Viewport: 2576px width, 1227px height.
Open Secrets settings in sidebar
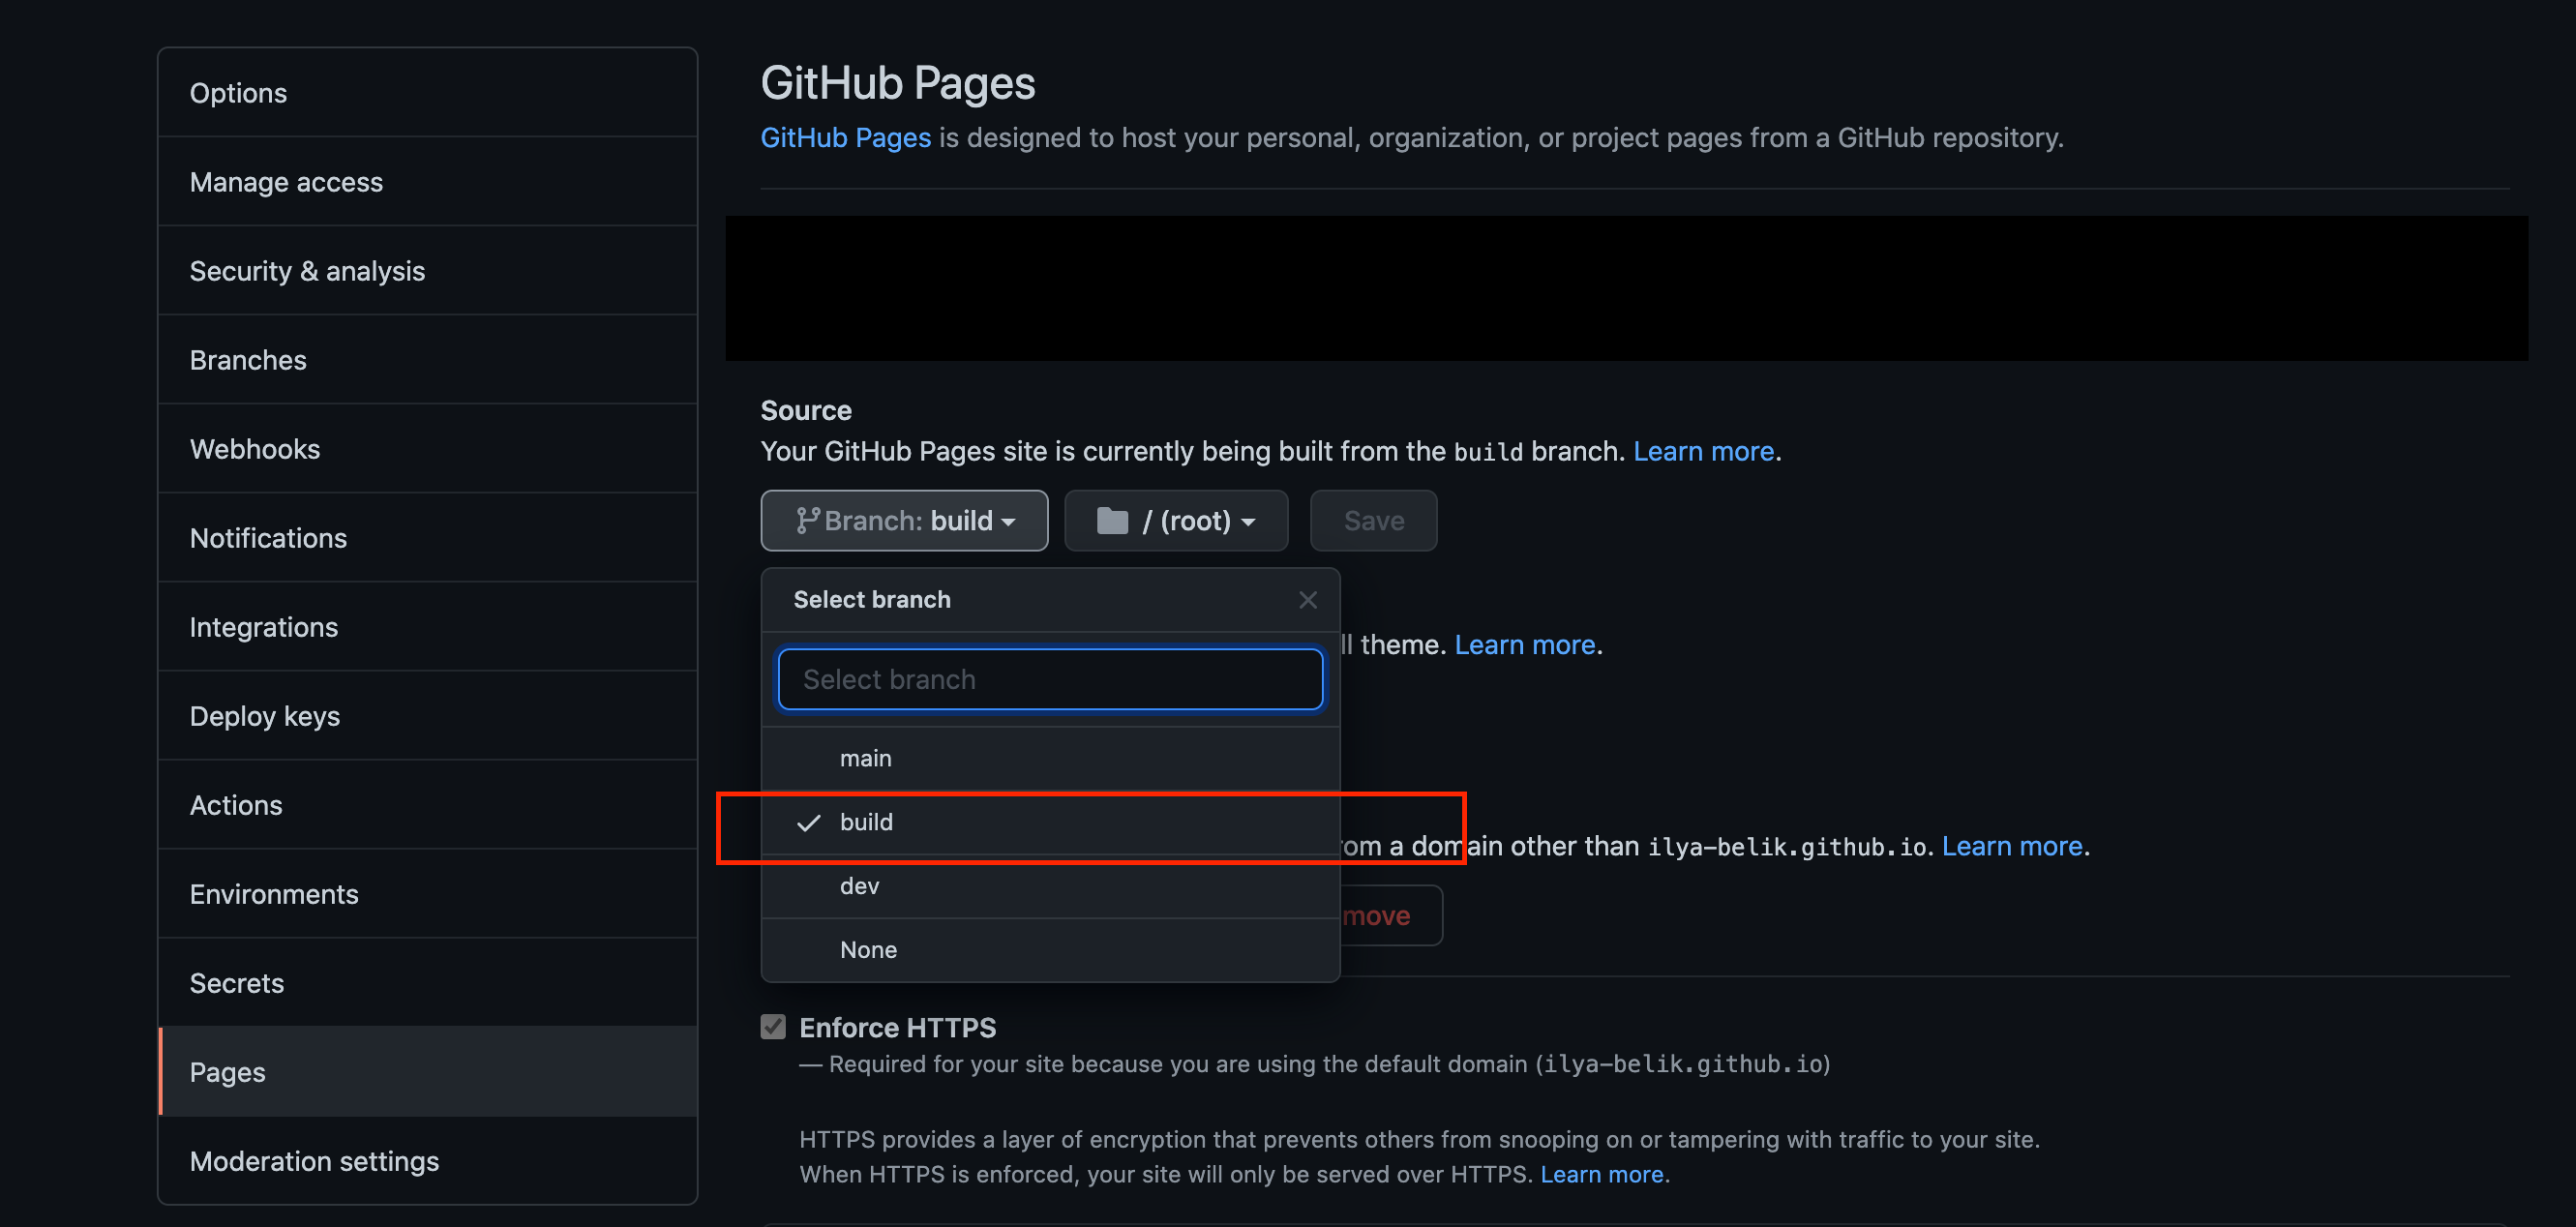point(237,983)
